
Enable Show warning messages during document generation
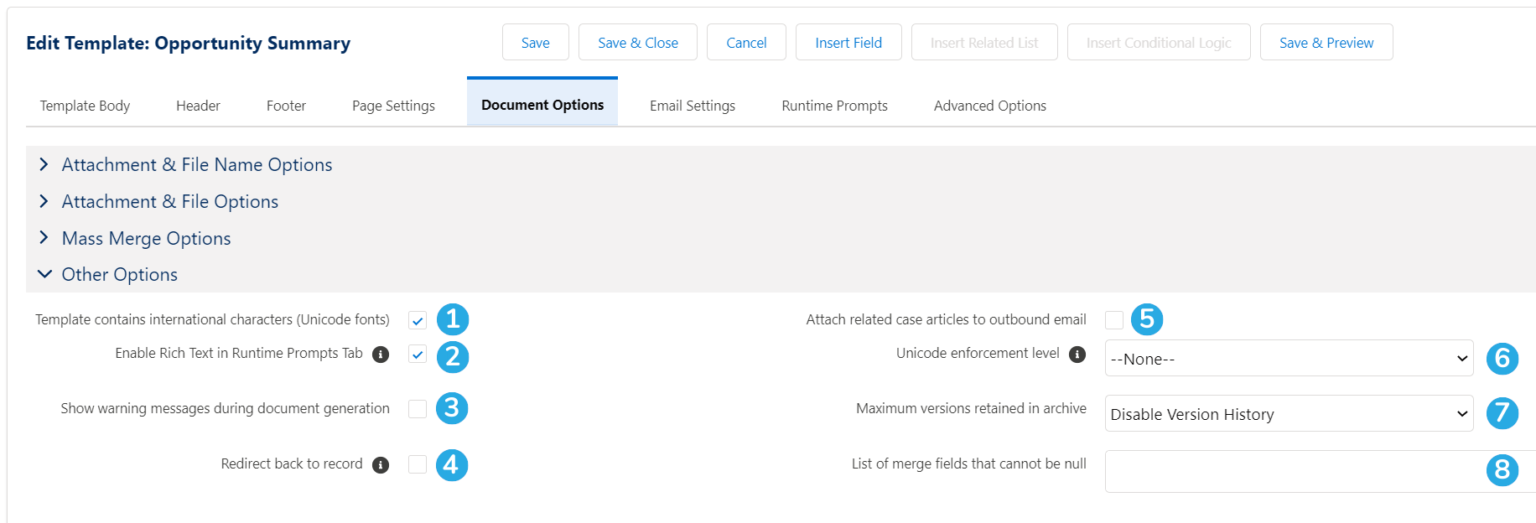417,409
